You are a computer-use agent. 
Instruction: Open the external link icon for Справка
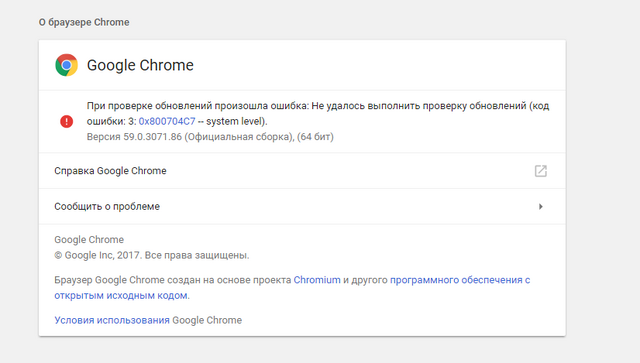[x=540, y=171]
